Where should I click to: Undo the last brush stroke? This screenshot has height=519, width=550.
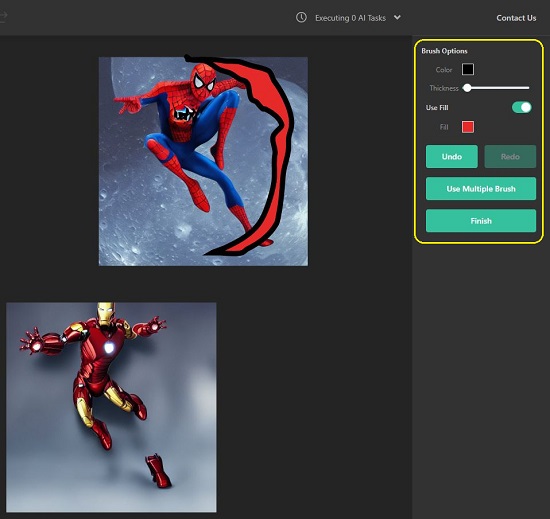click(451, 156)
